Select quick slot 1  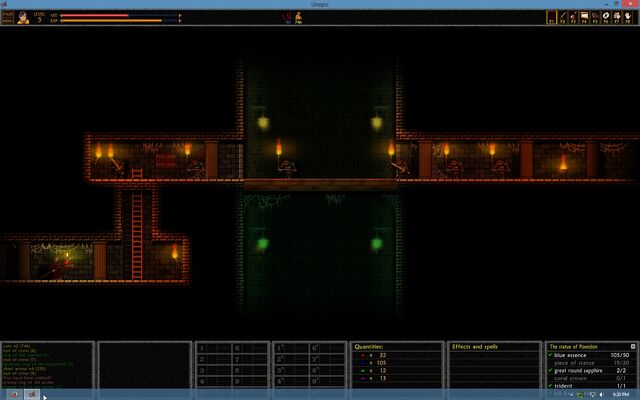[215, 348]
